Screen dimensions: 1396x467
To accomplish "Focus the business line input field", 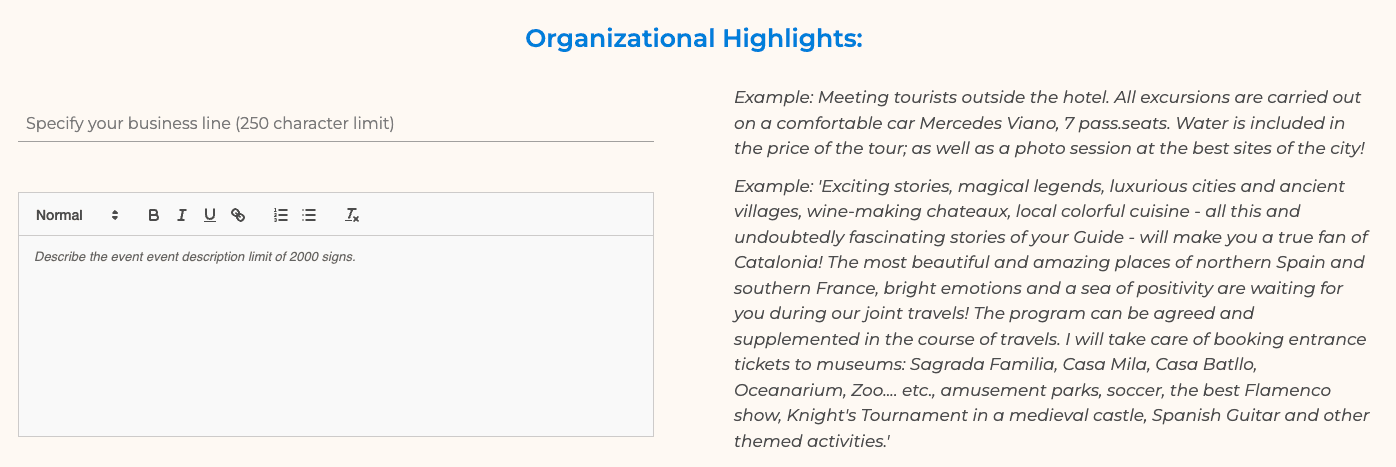I will [336, 124].
